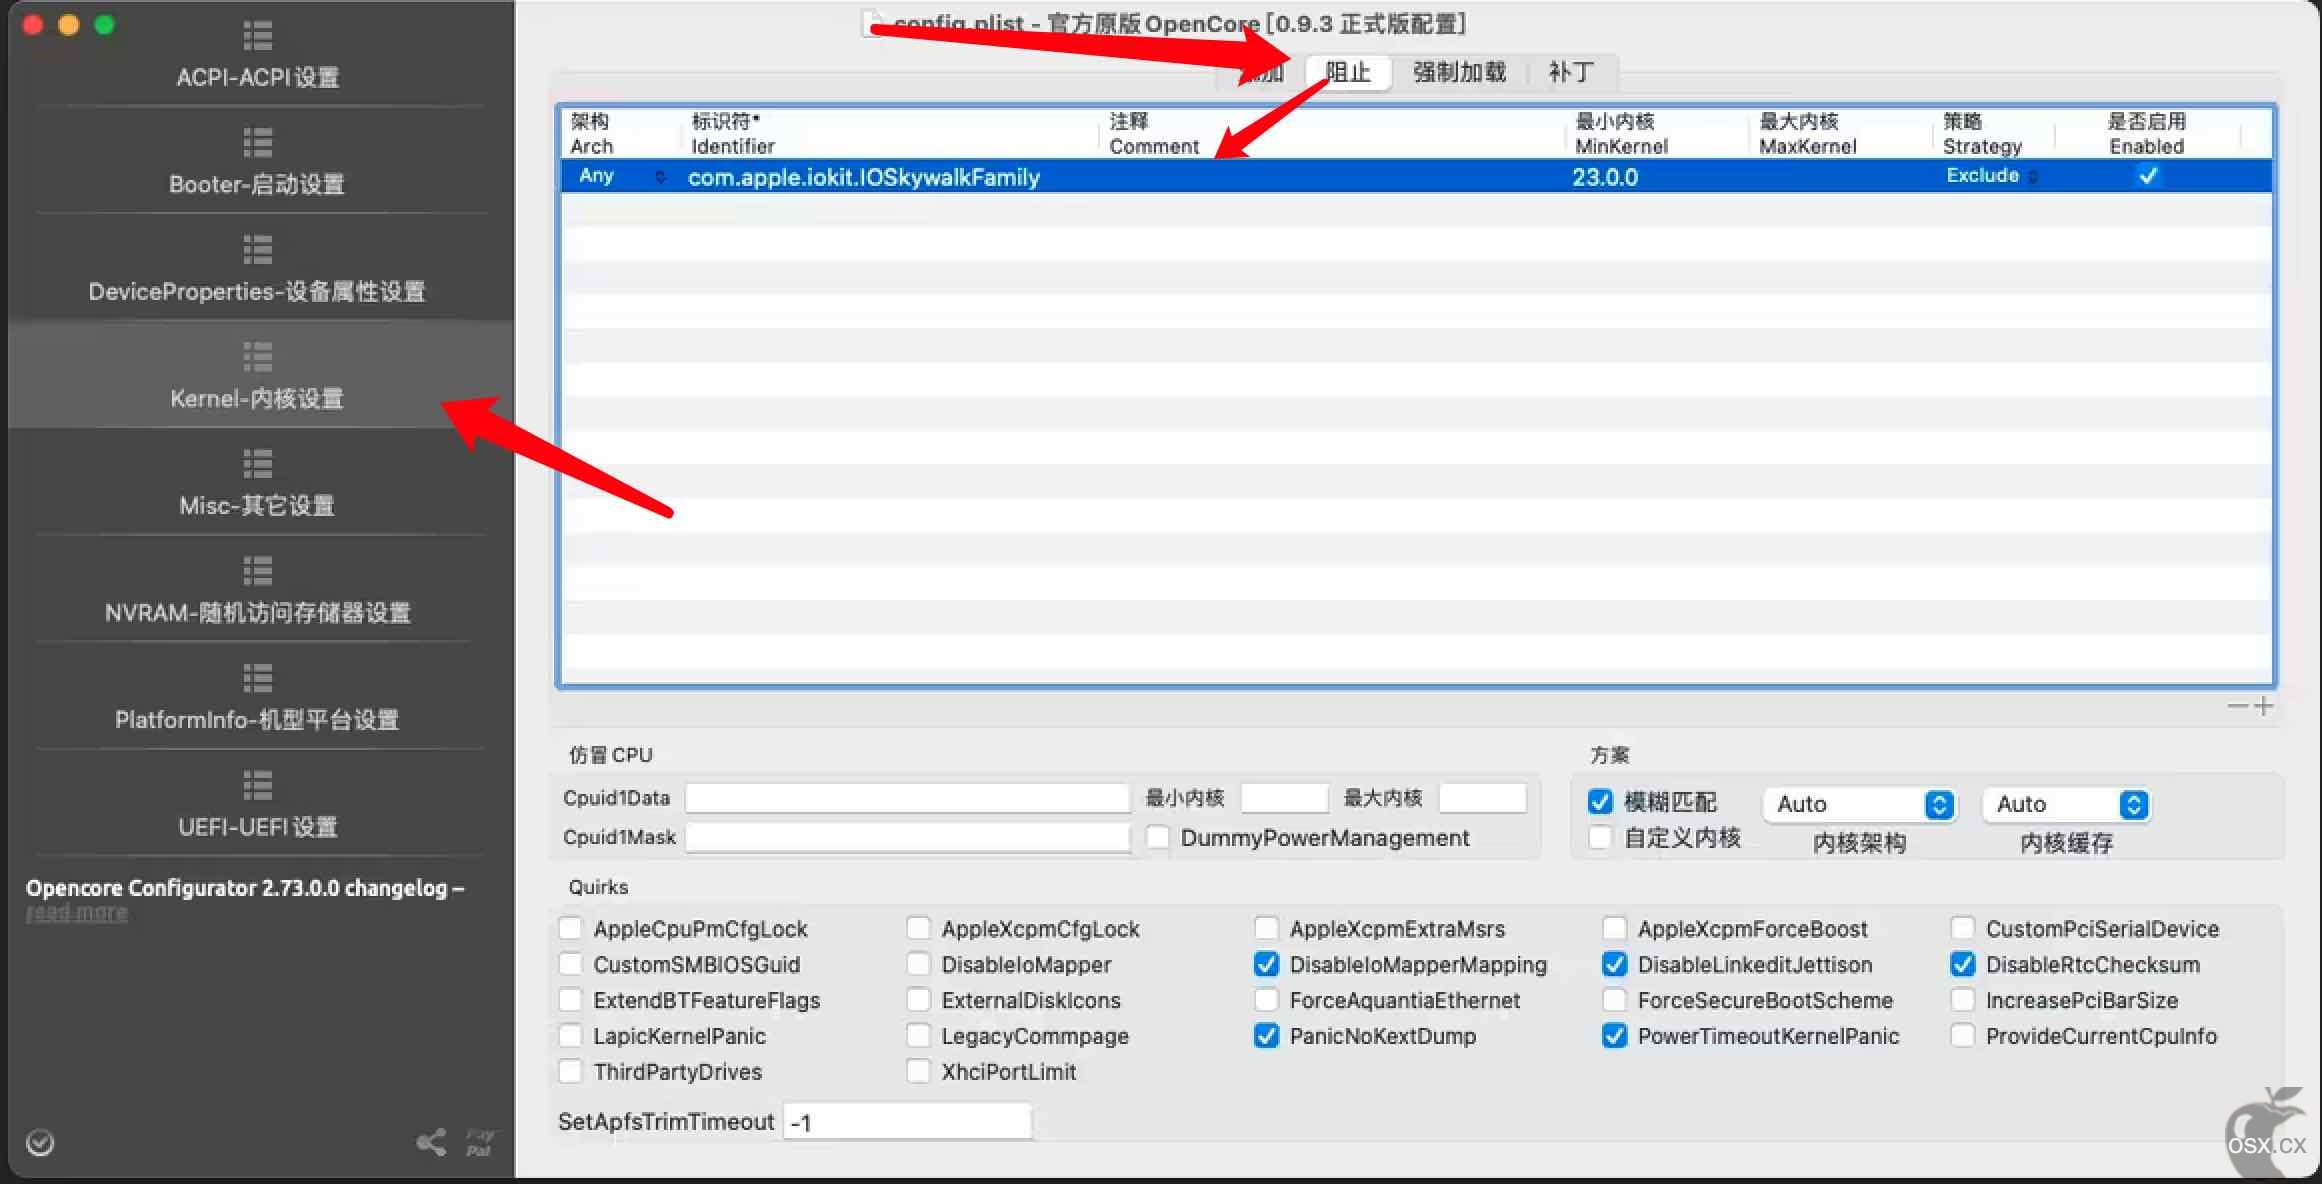The image size is (2322, 1184).
Task: Select MinKernel value 23.0.0 cell
Action: click(1605, 177)
